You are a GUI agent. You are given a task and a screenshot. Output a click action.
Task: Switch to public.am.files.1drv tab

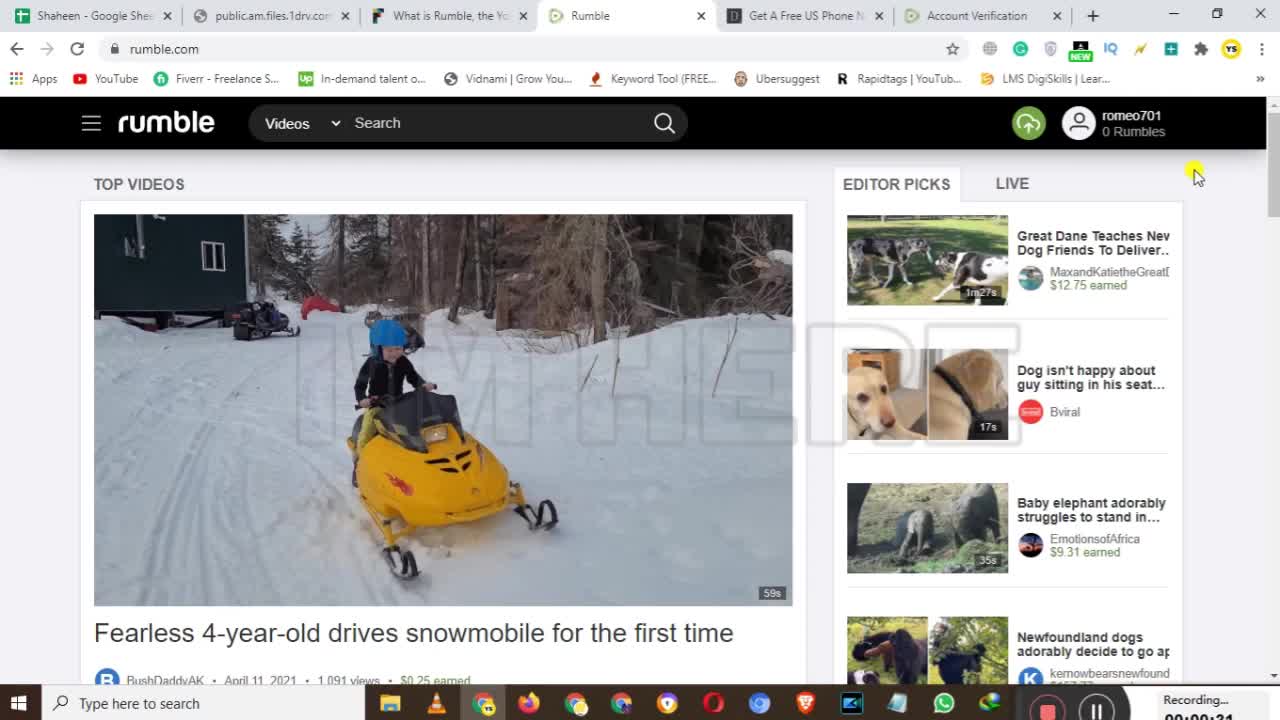(x=272, y=16)
